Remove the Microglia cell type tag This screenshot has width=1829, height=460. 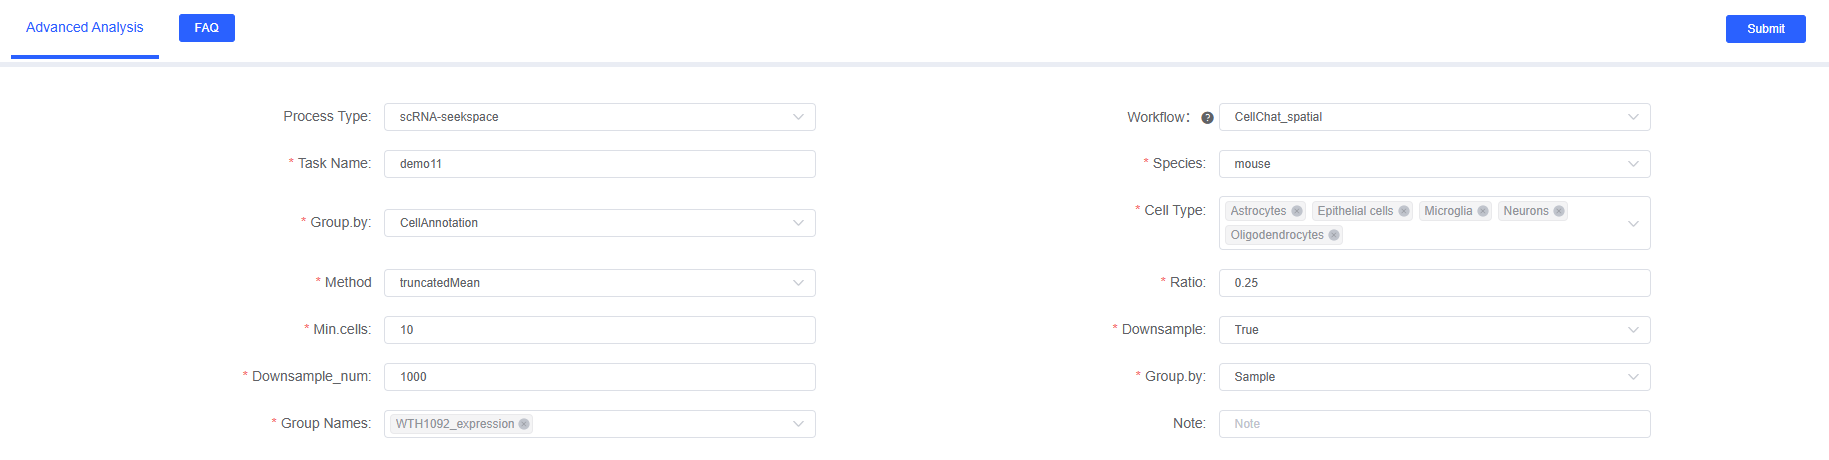tap(1483, 211)
